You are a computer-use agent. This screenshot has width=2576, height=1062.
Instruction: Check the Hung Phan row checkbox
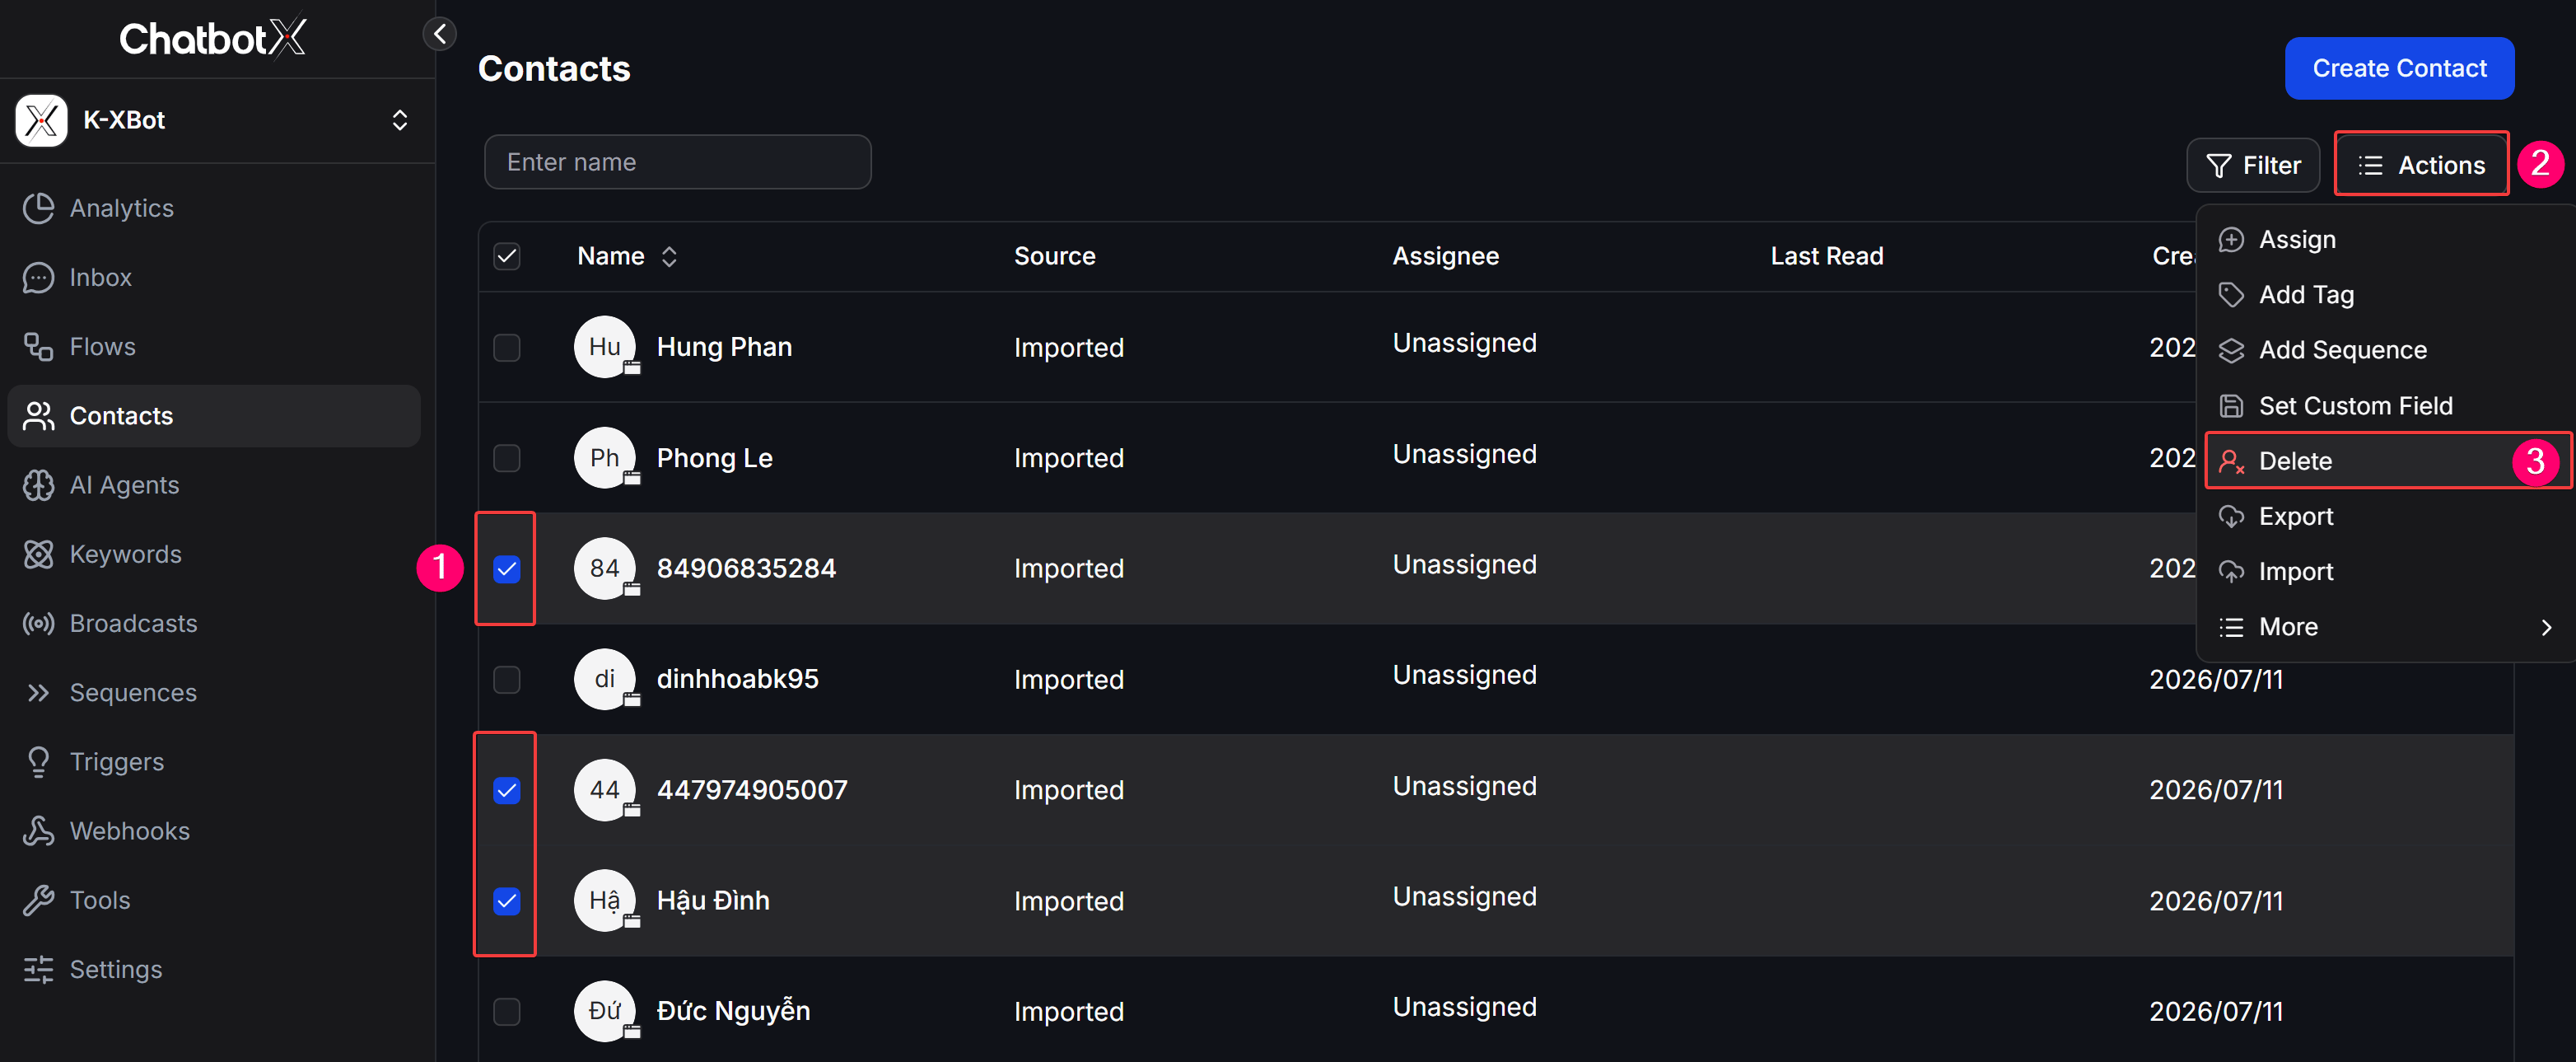(507, 347)
